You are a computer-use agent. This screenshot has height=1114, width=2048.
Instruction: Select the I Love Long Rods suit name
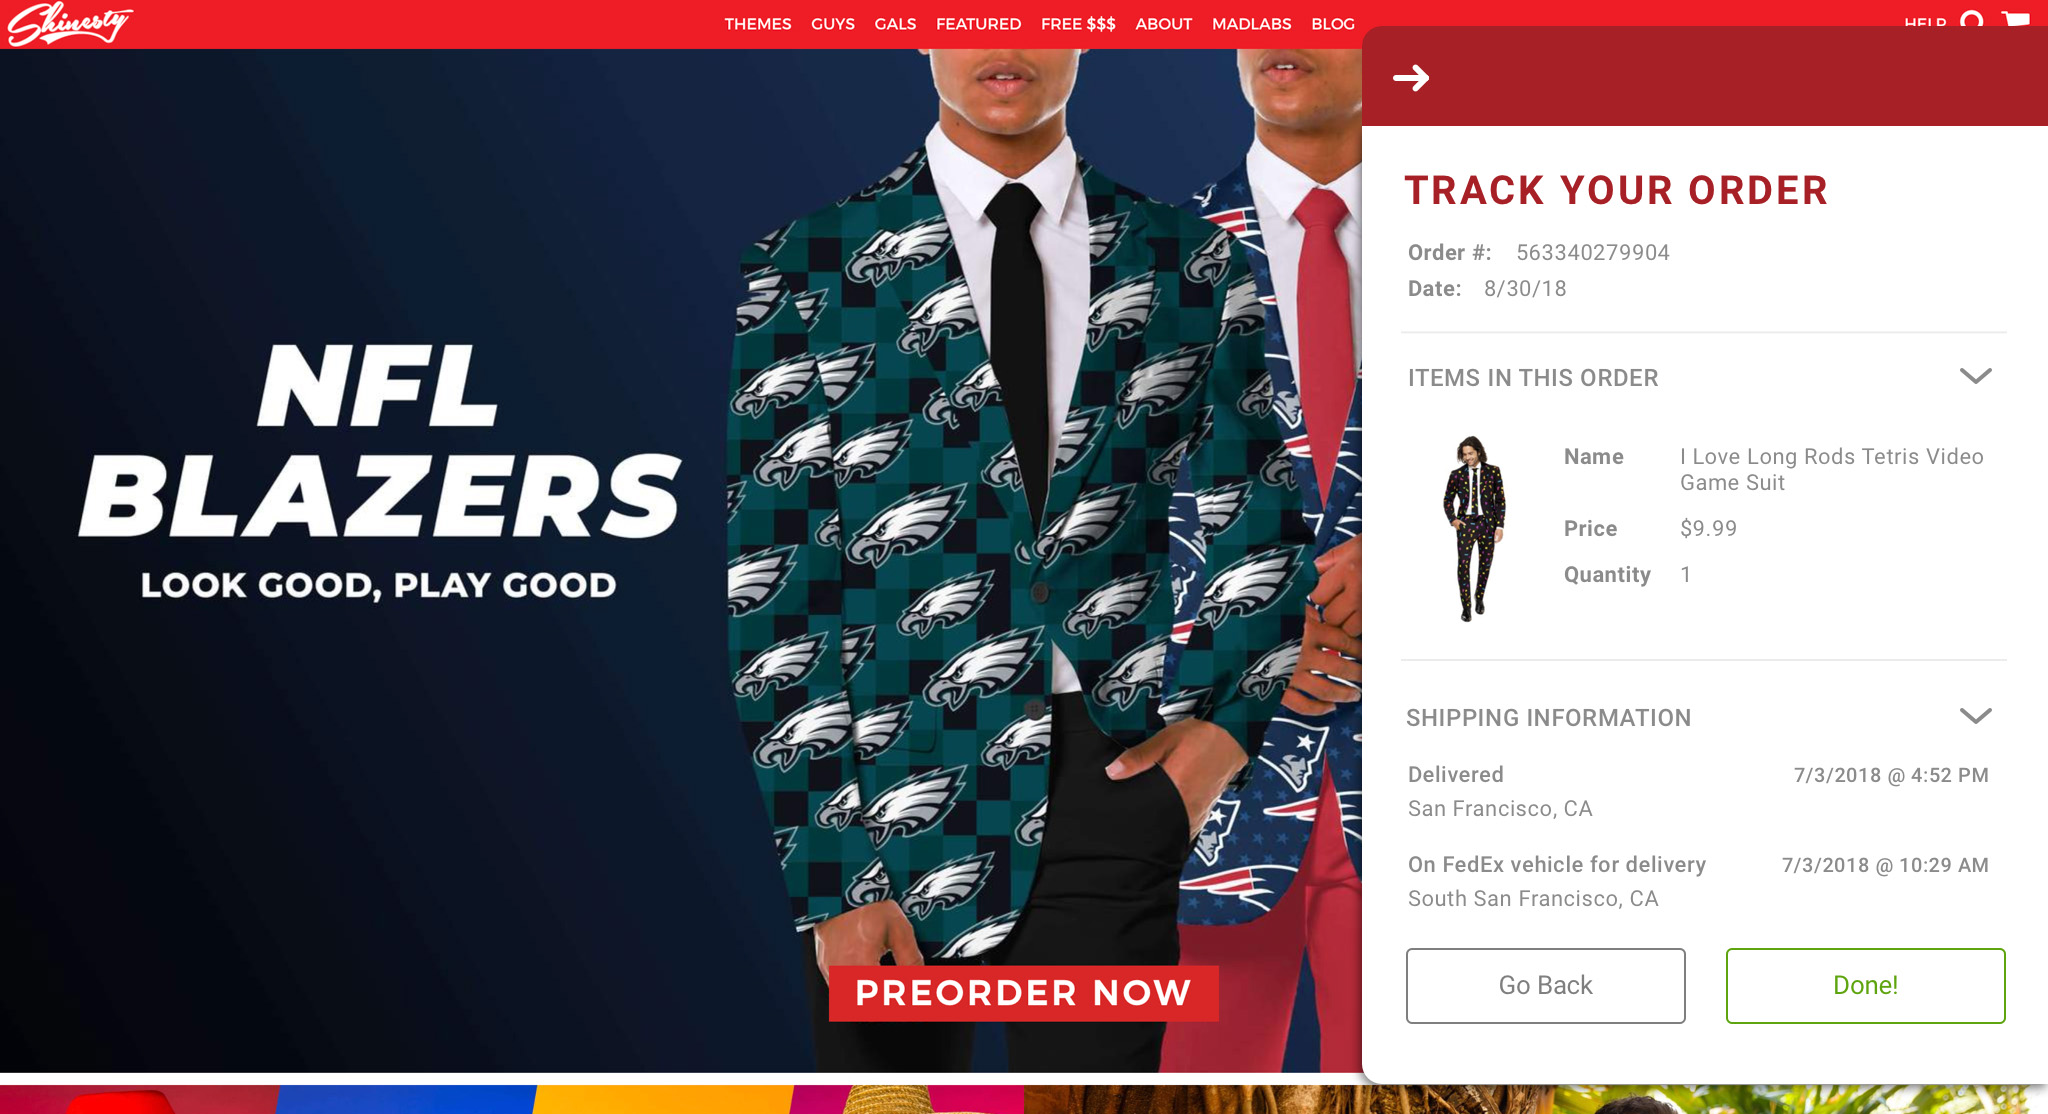1832,470
